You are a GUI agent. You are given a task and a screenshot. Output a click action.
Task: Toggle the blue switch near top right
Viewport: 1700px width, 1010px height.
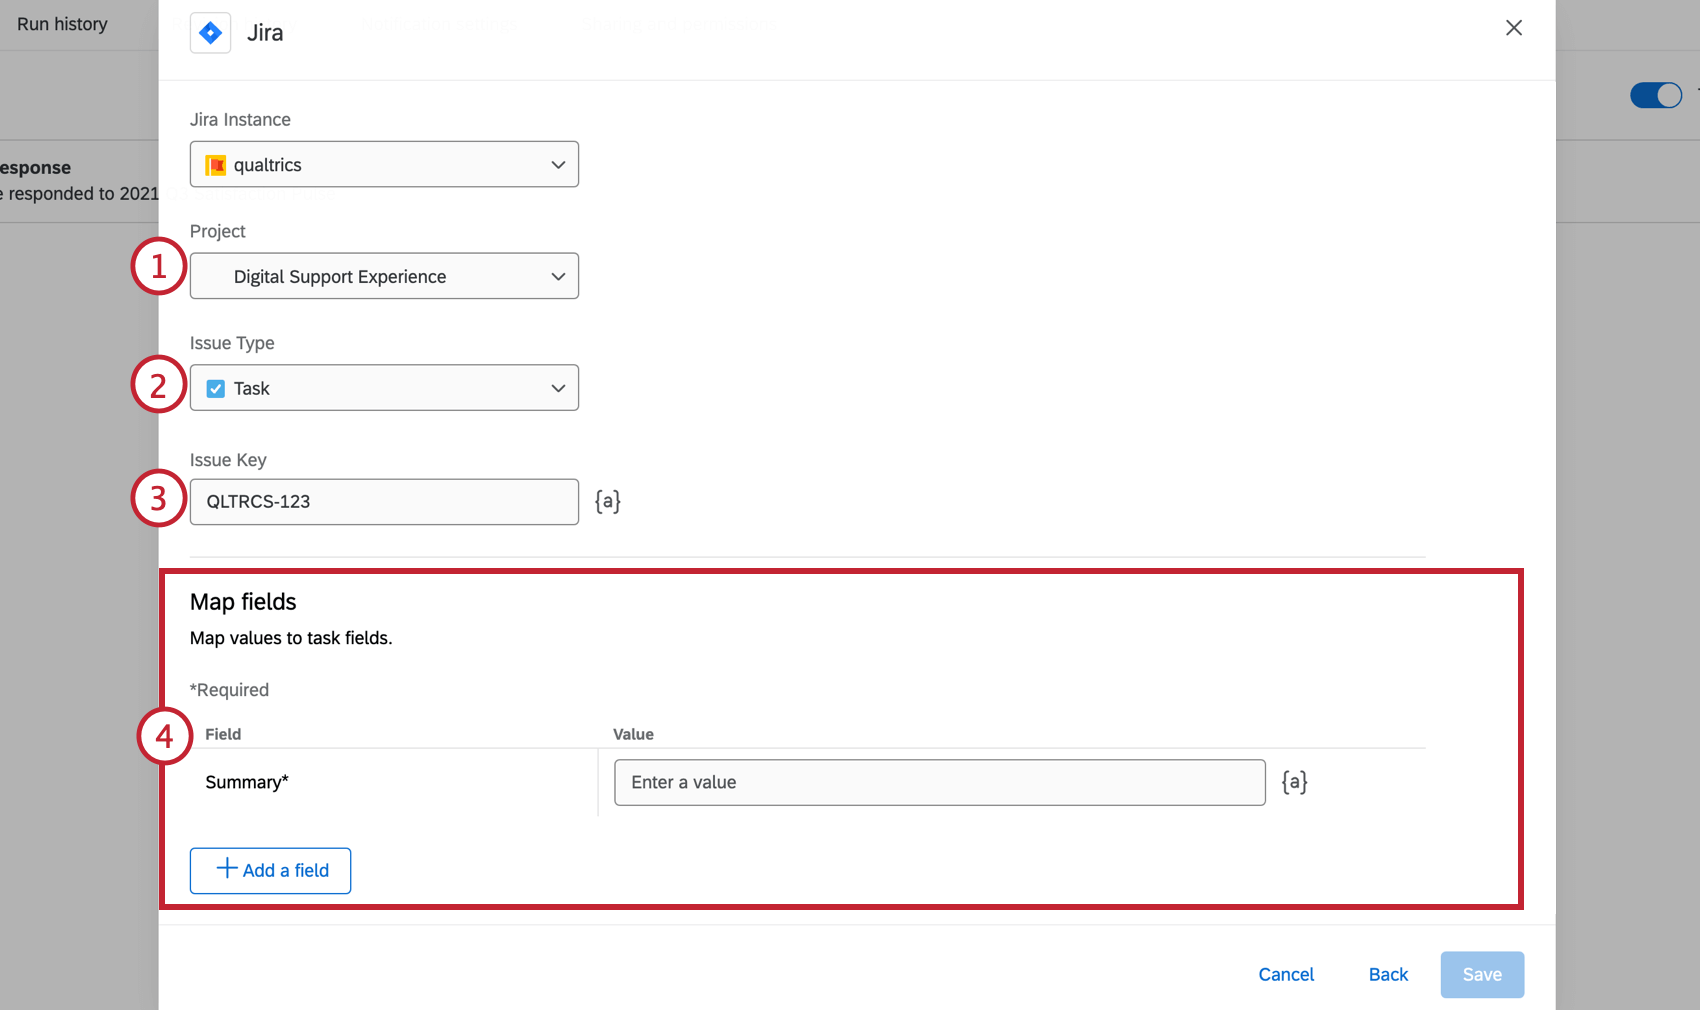pos(1655,95)
